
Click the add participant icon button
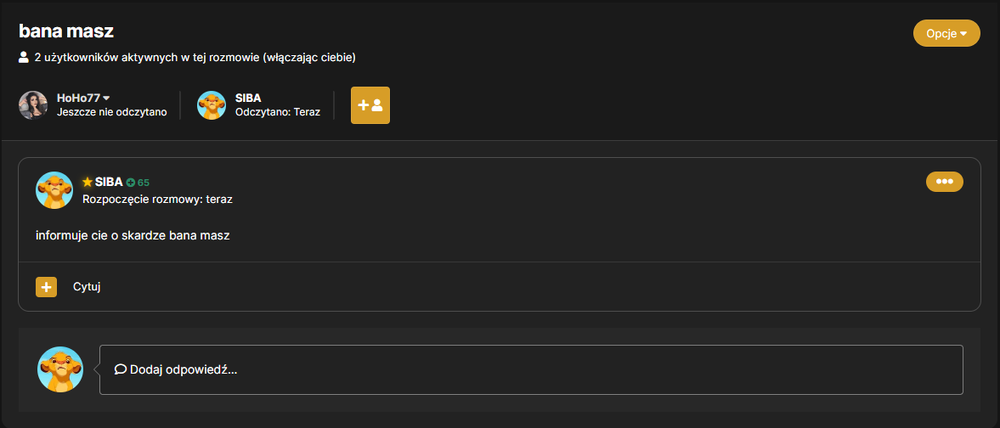[x=370, y=105]
